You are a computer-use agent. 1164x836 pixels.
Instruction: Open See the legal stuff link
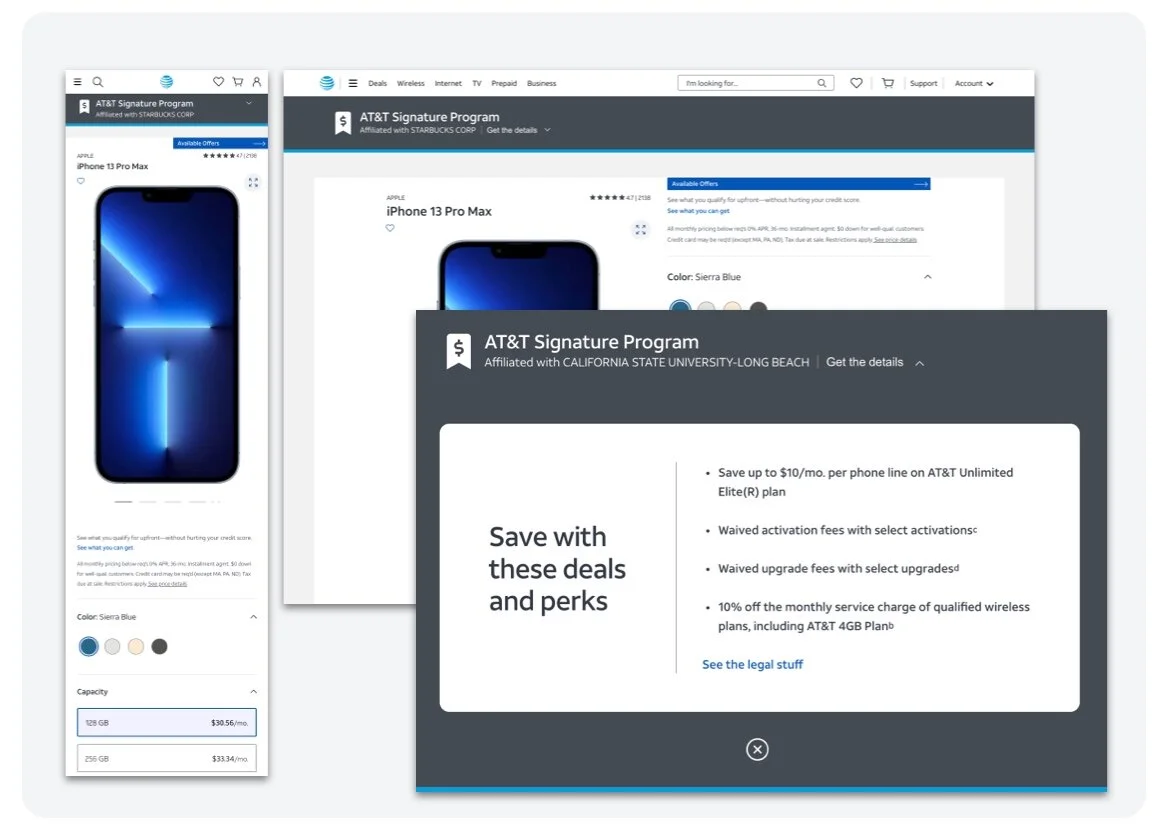tap(752, 664)
